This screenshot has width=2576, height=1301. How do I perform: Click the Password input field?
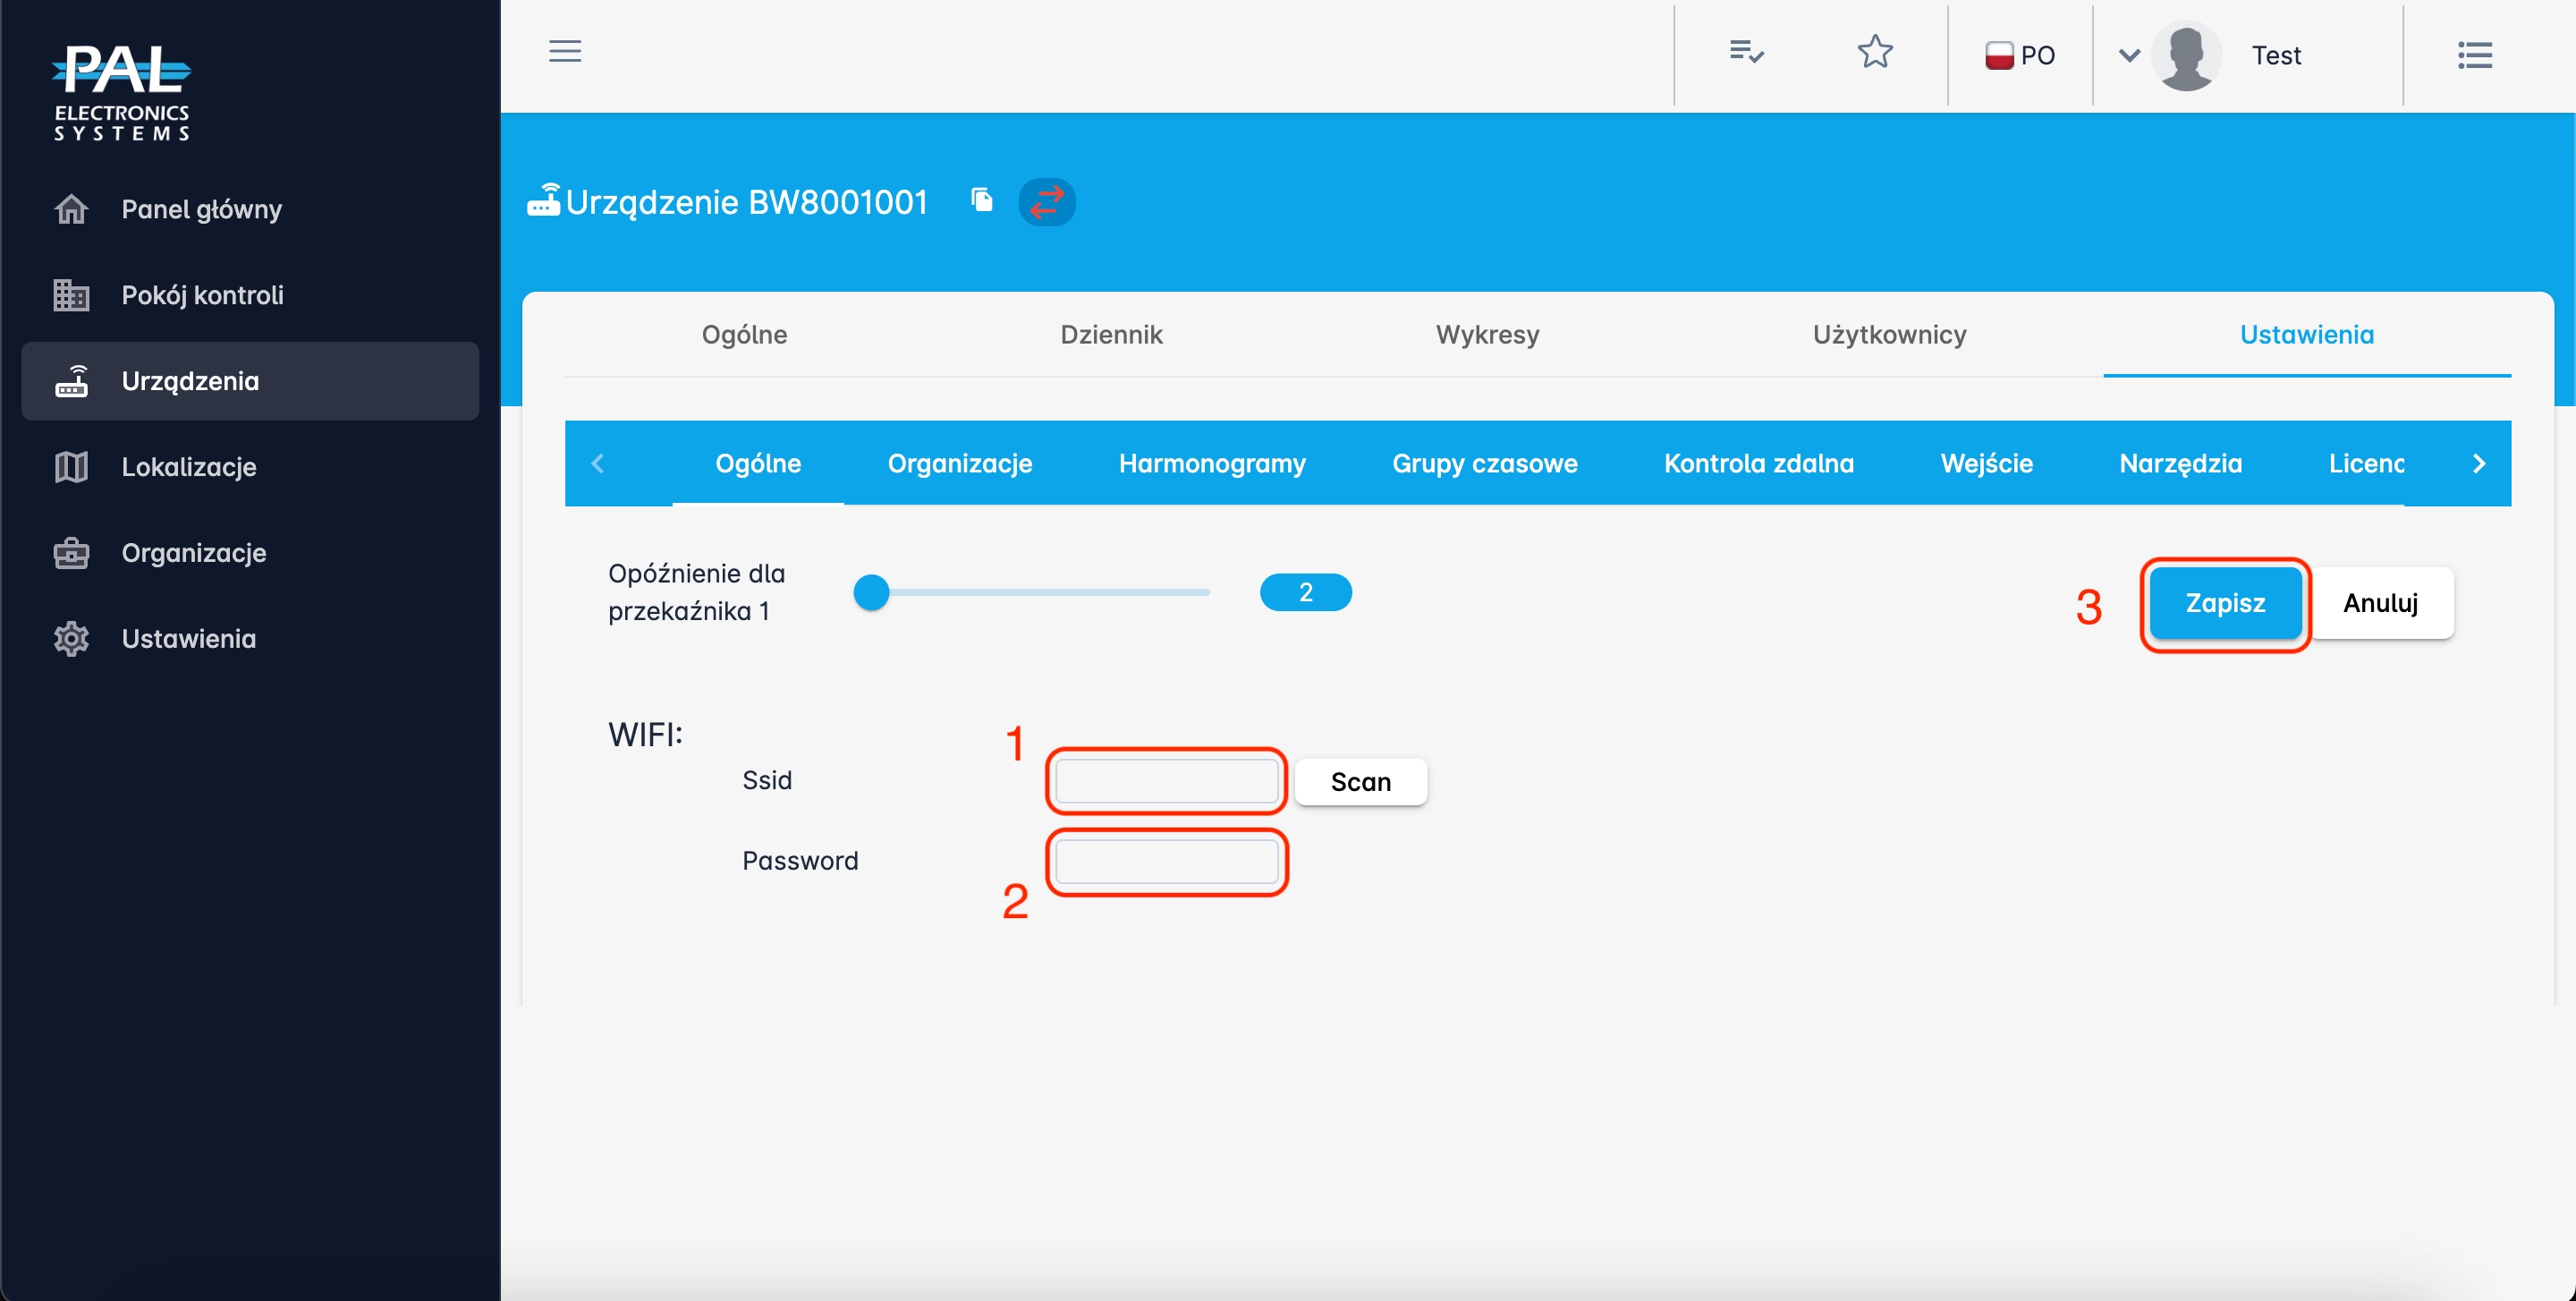click(1166, 862)
